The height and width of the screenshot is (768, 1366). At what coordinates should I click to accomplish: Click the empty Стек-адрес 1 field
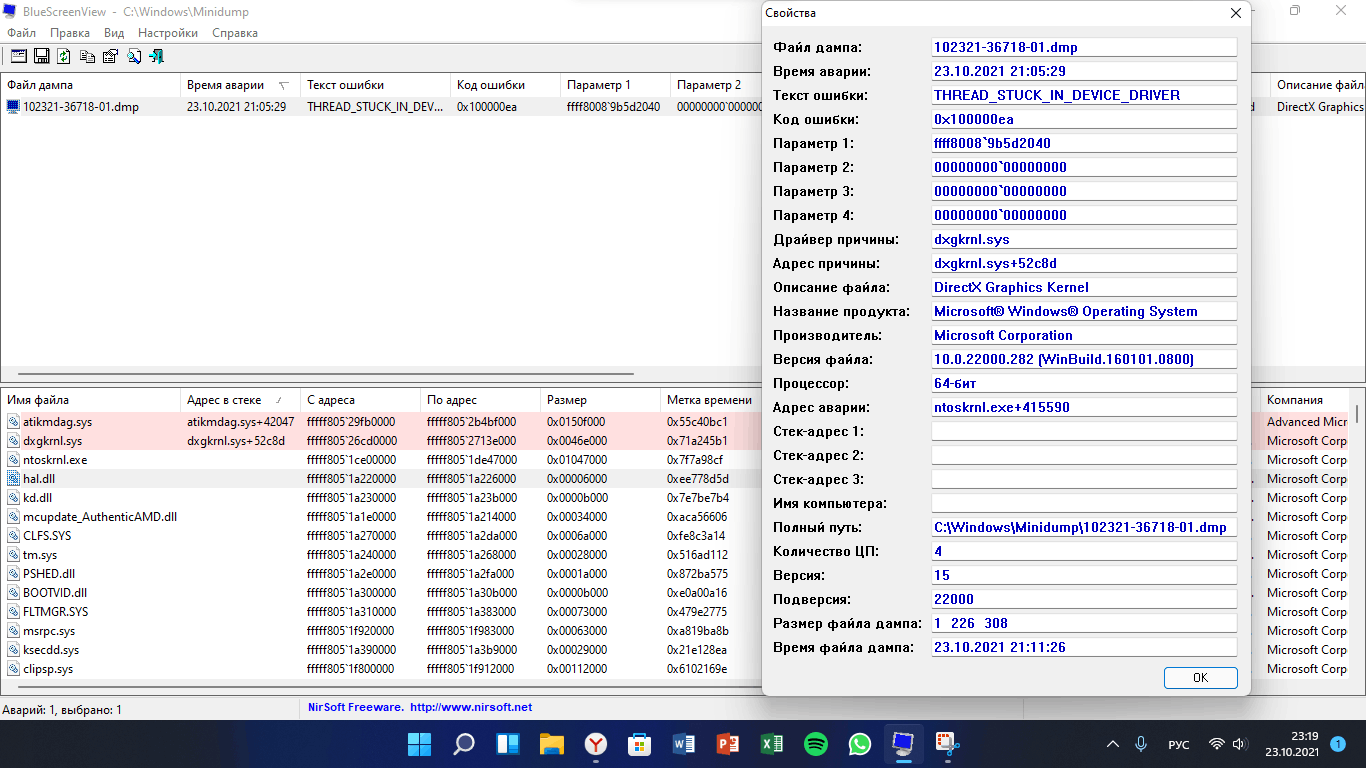[x=1084, y=431]
